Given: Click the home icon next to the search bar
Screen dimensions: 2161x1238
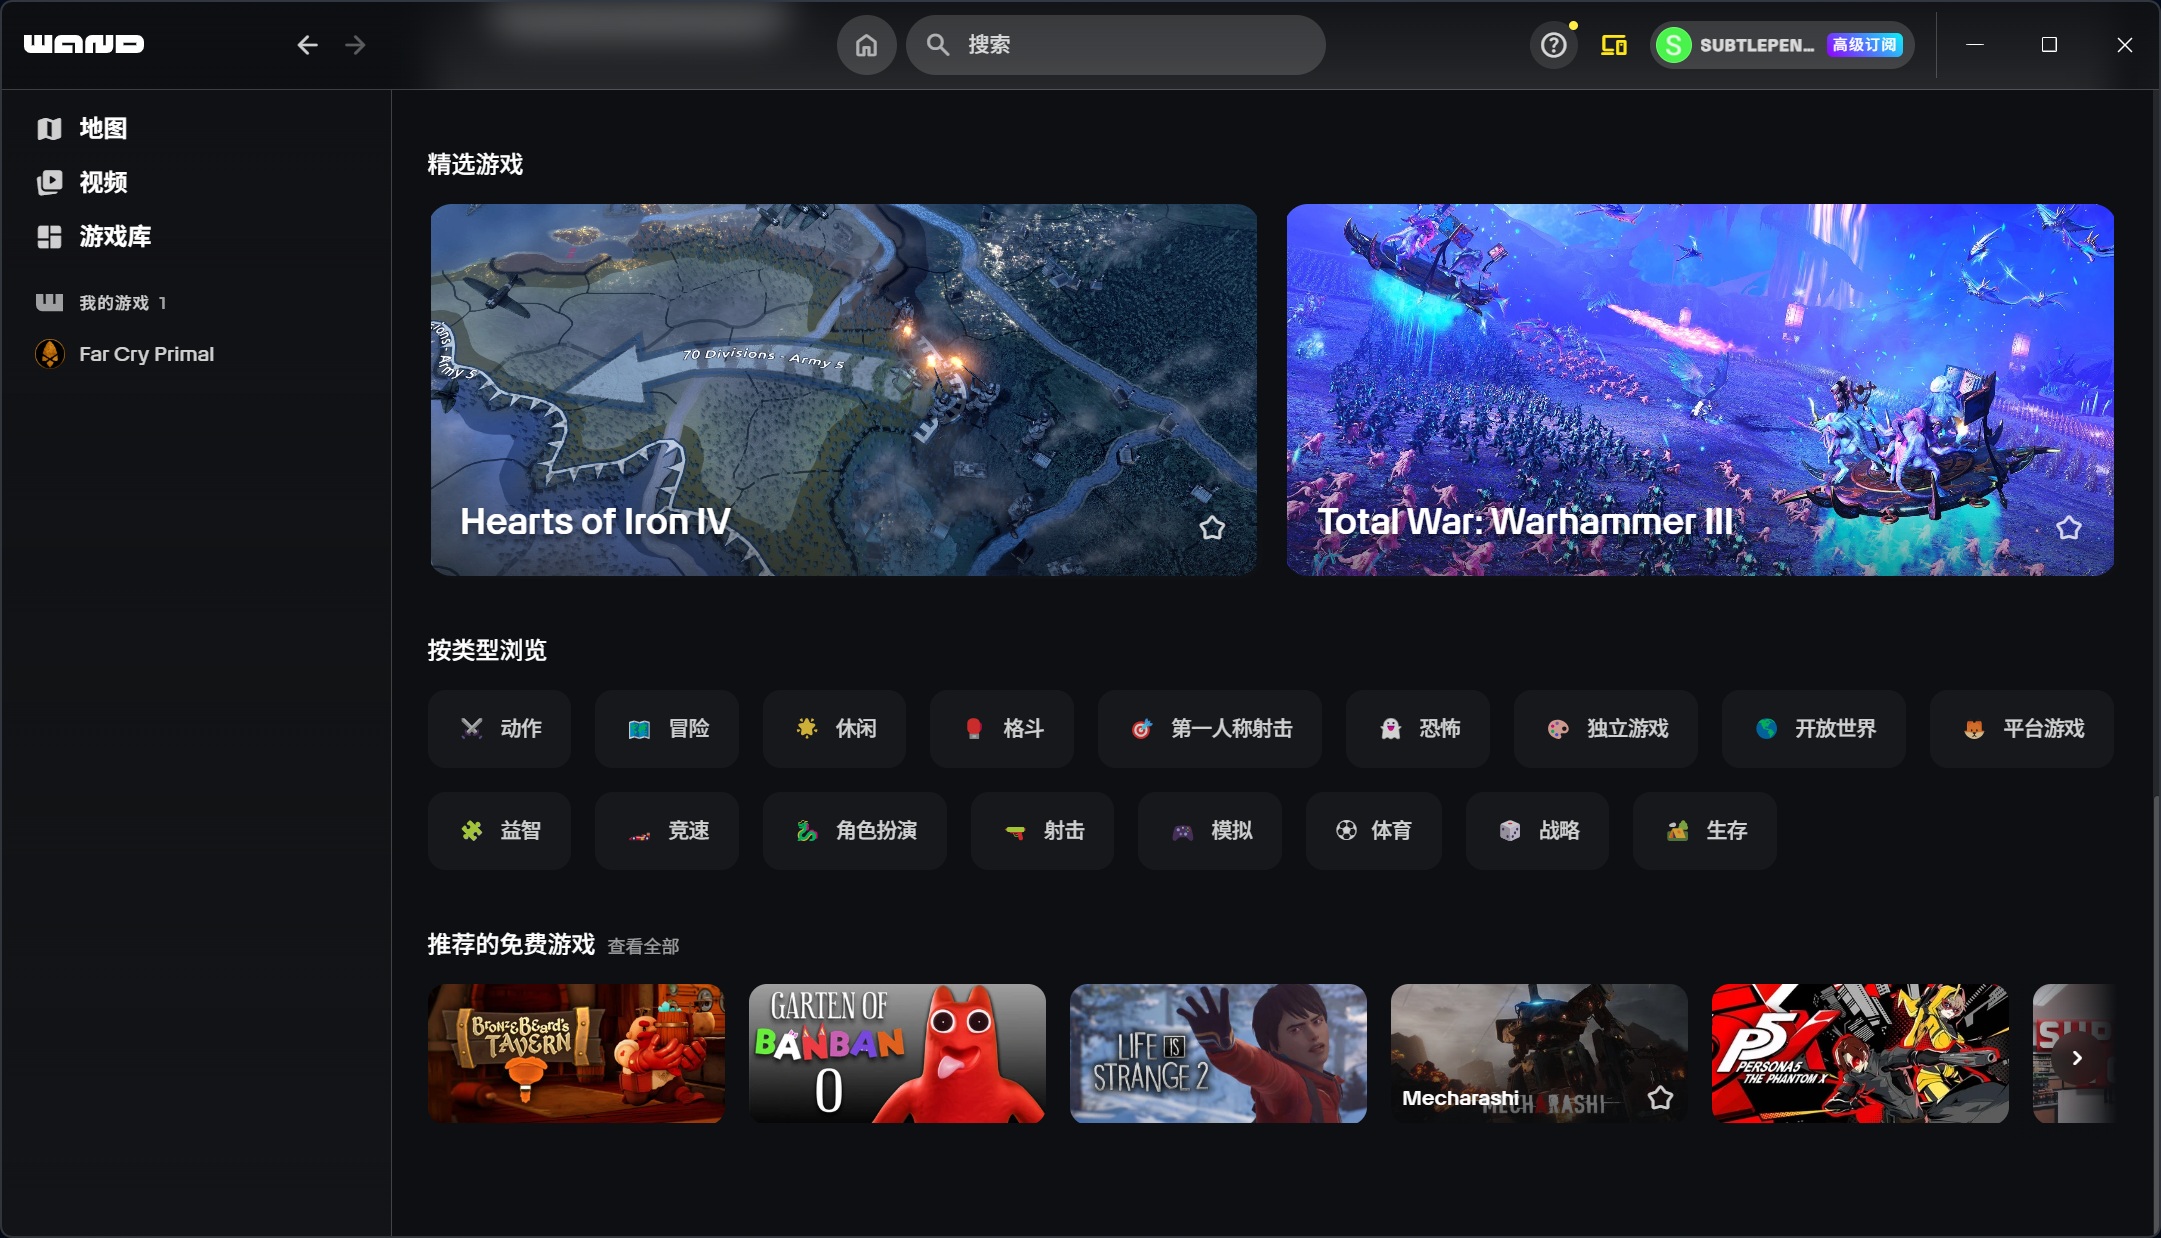Looking at the screenshot, I should (x=866, y=45).
